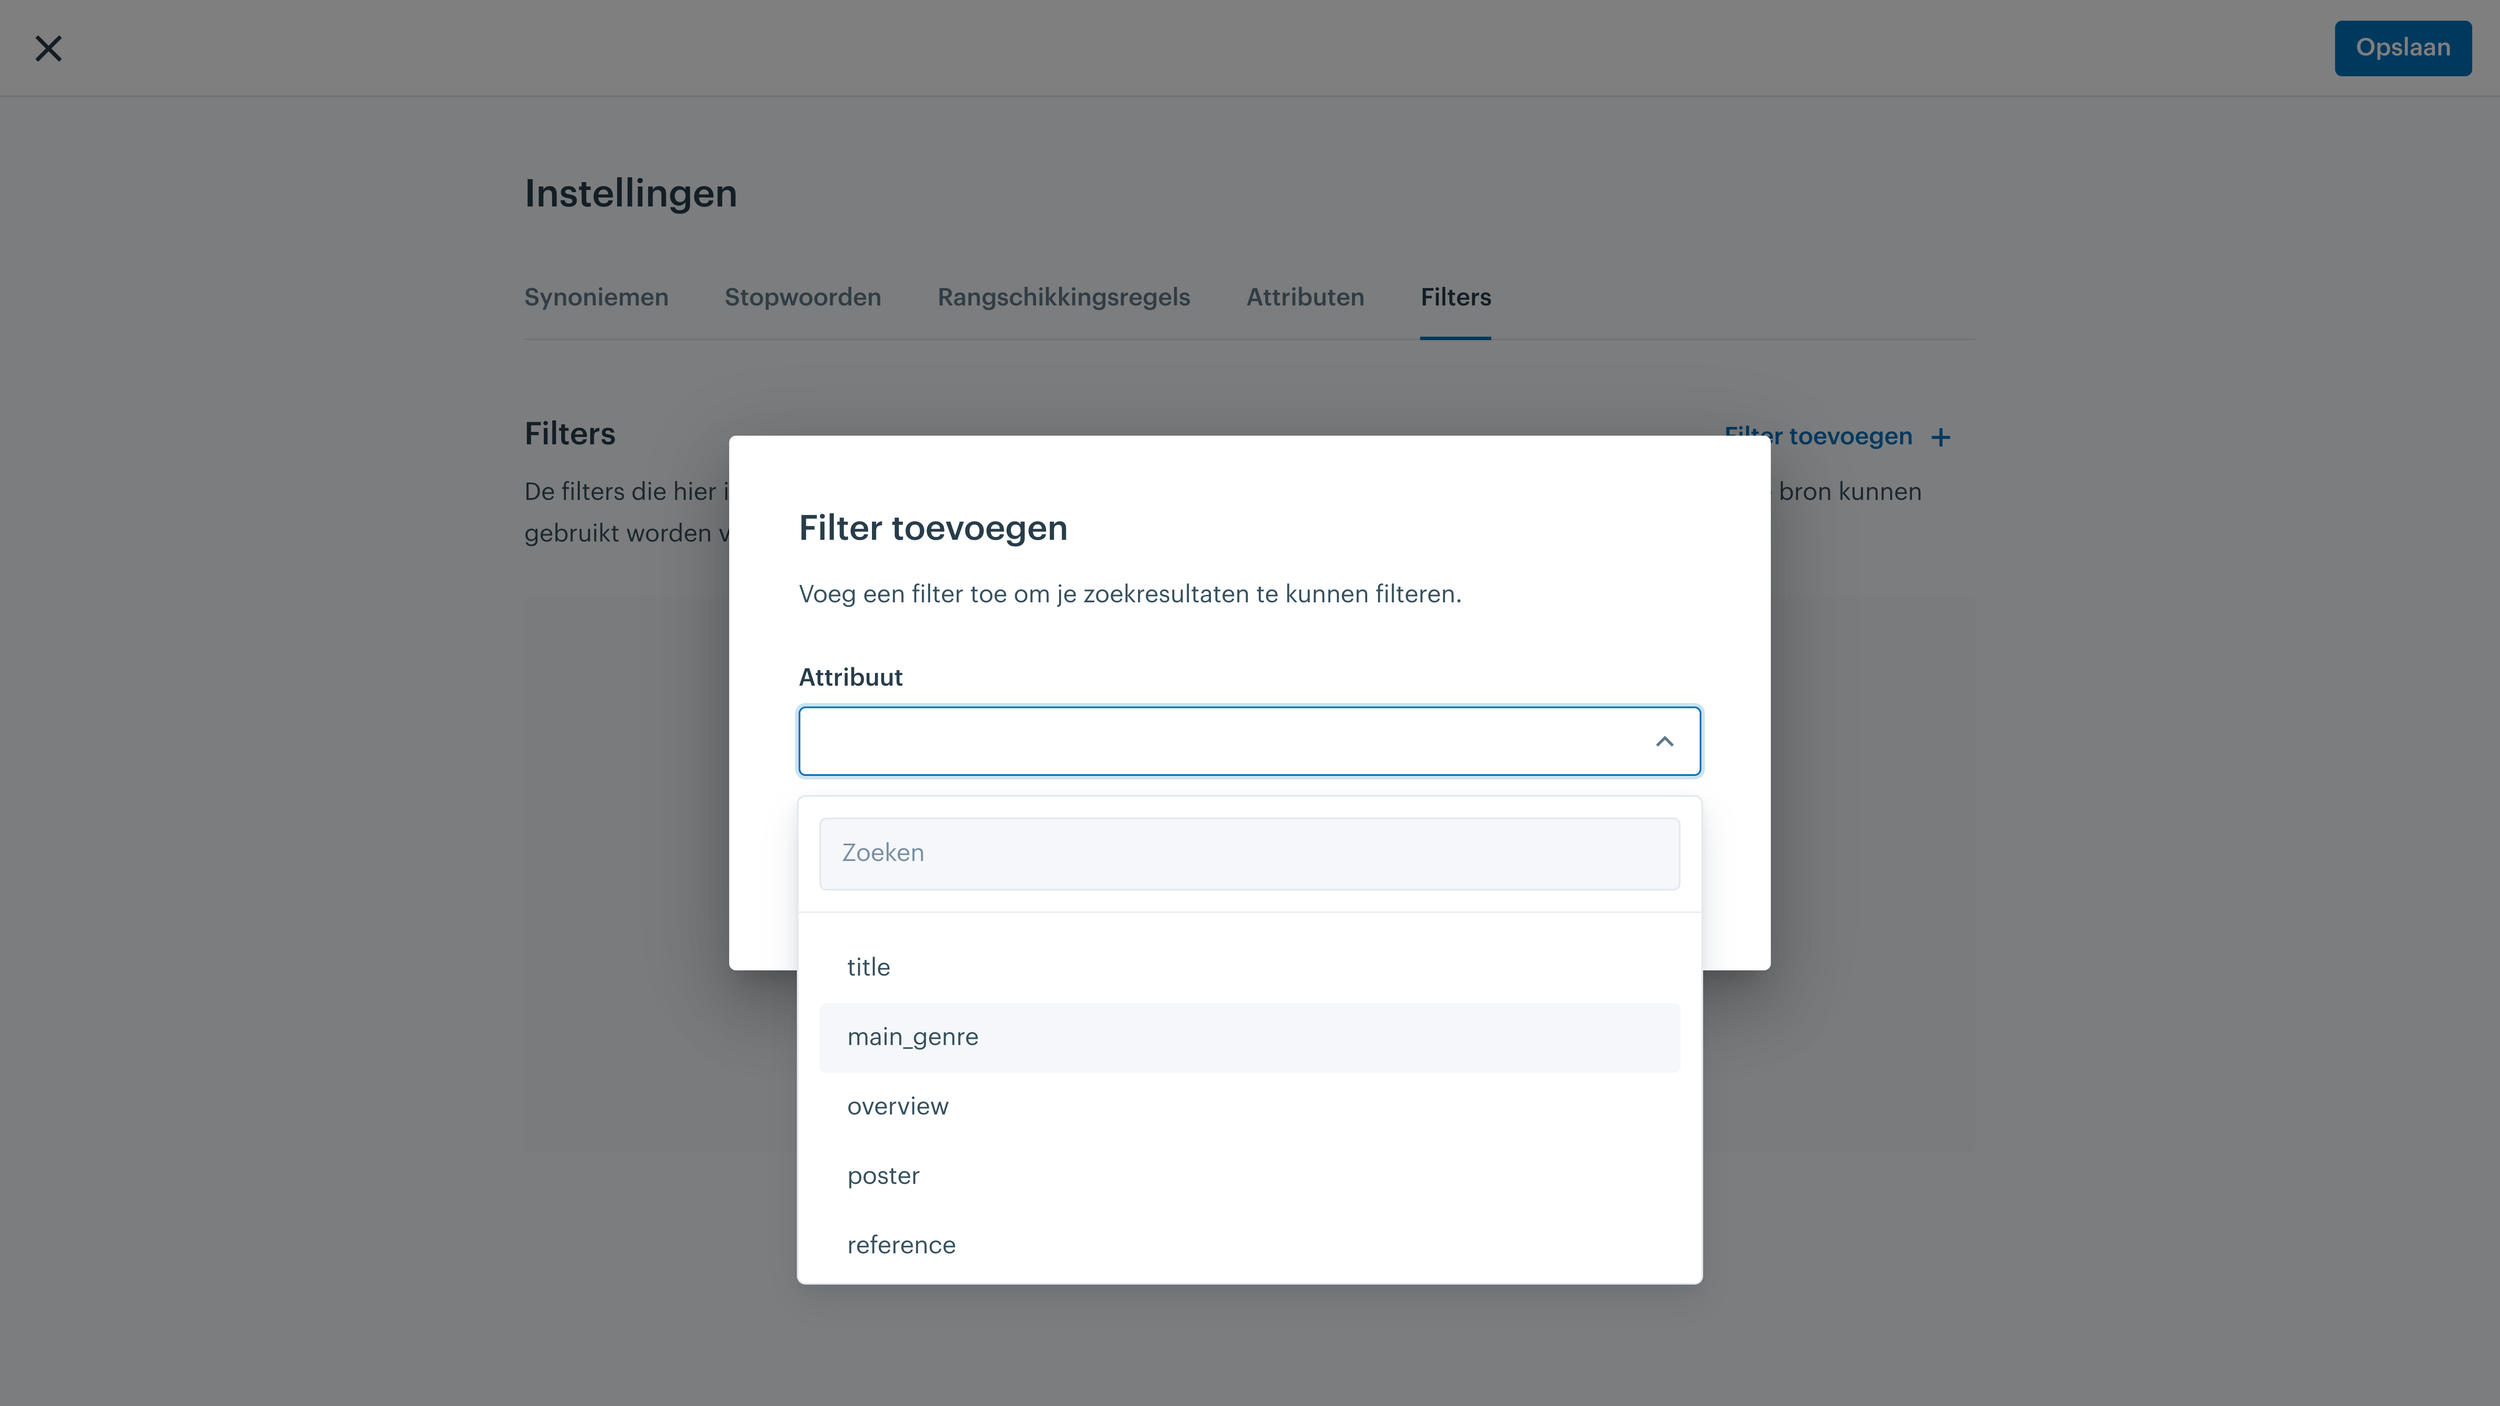The height and width of the screenshot is (1406, 2500).
Task: Switch to the Attributen tab
Action: point(1305,297)
